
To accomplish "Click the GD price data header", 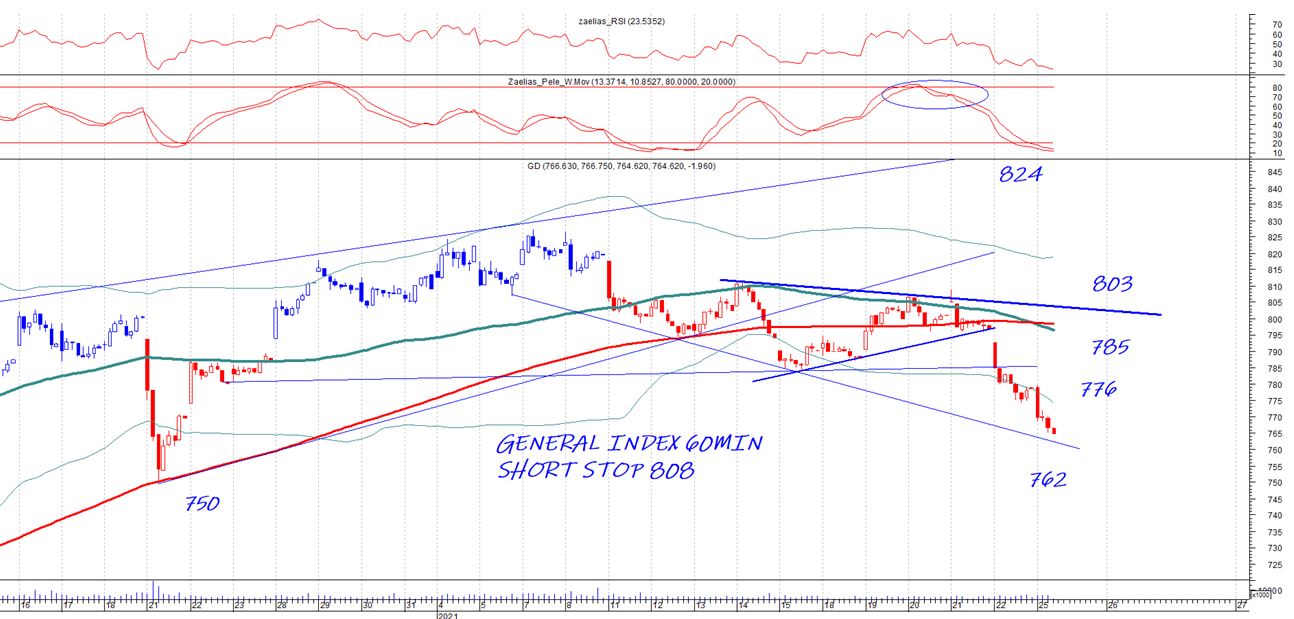I will tap(620, 166).
